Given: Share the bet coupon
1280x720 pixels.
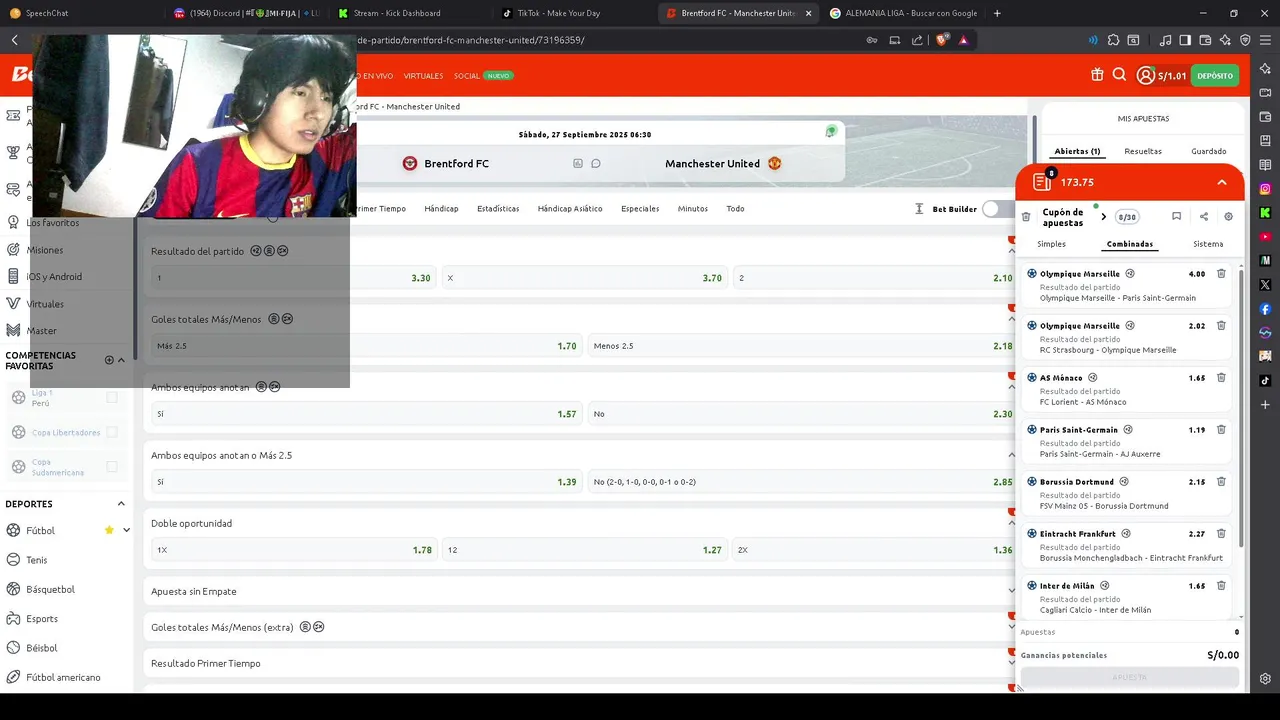Looking at the screenshot, I should click(x=1203, y=217).
